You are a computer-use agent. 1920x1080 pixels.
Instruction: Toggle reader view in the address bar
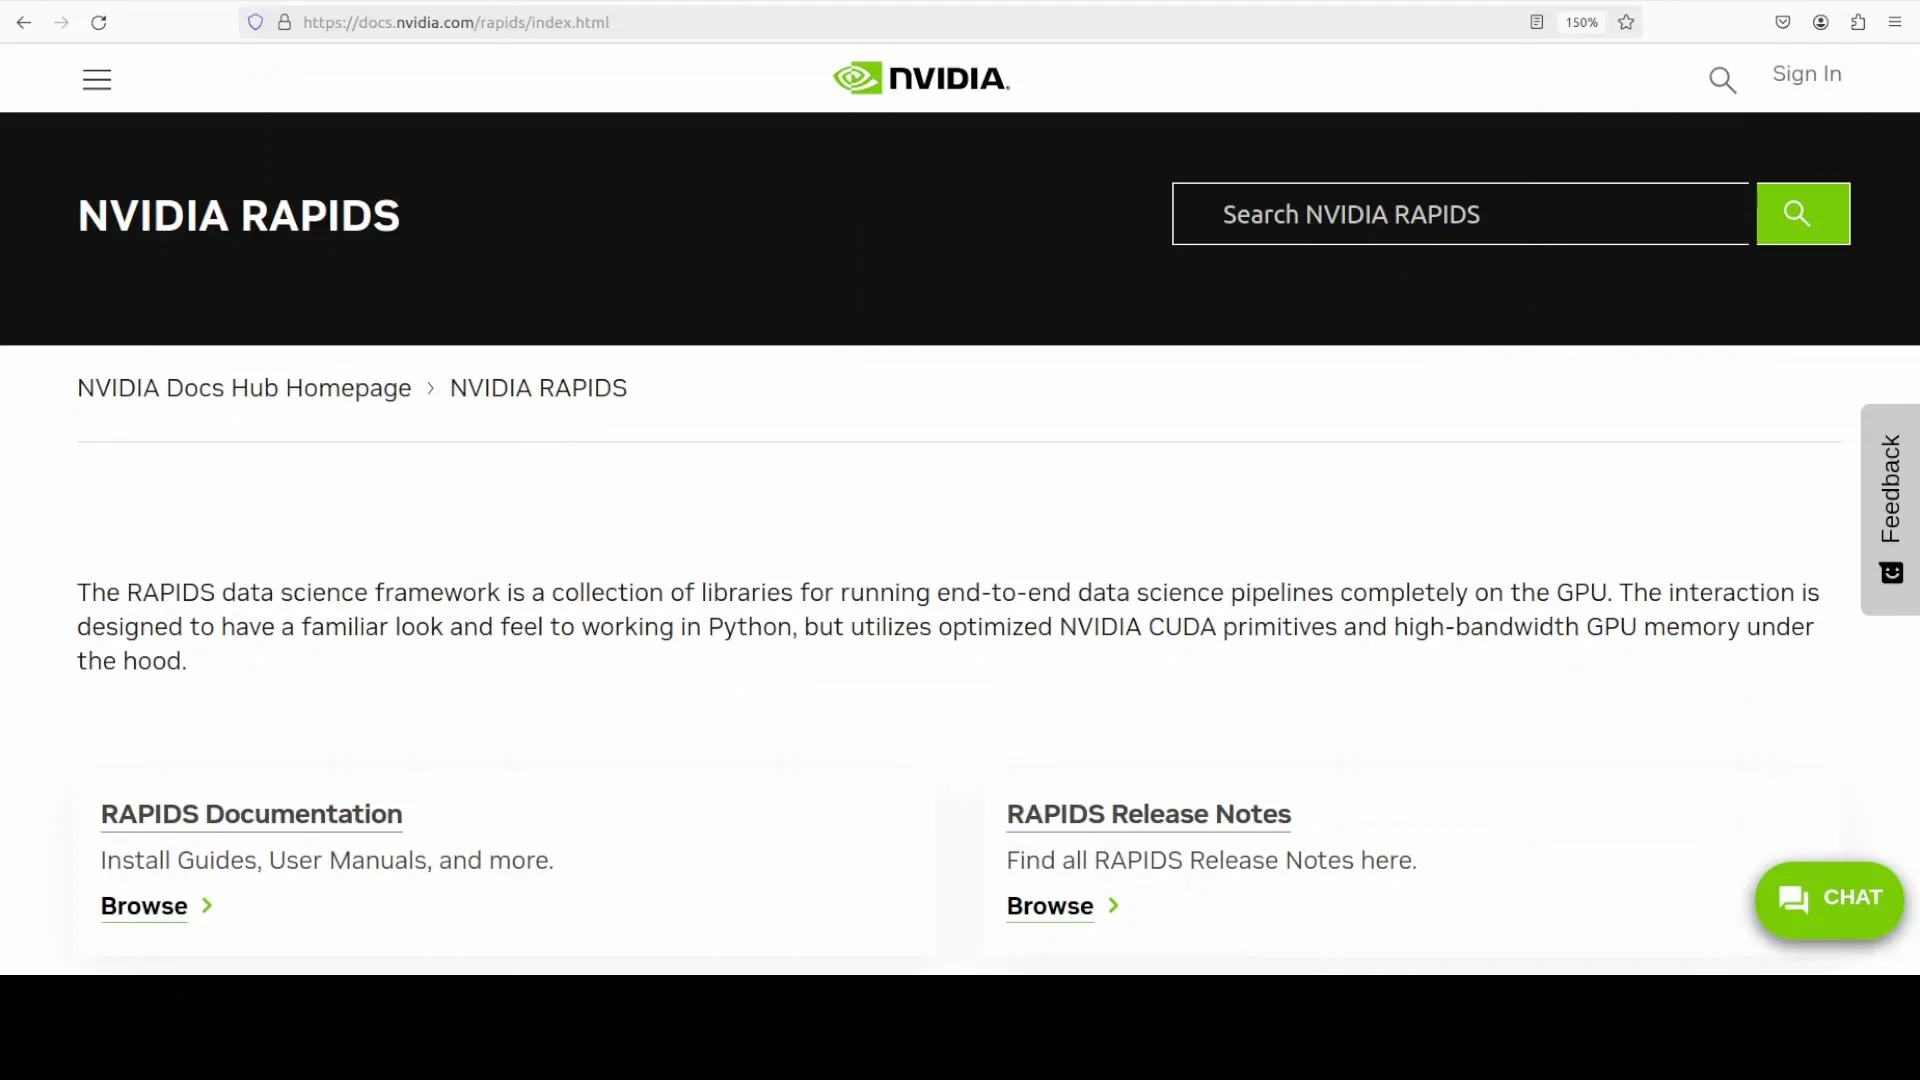click(x=1535, y=22)
